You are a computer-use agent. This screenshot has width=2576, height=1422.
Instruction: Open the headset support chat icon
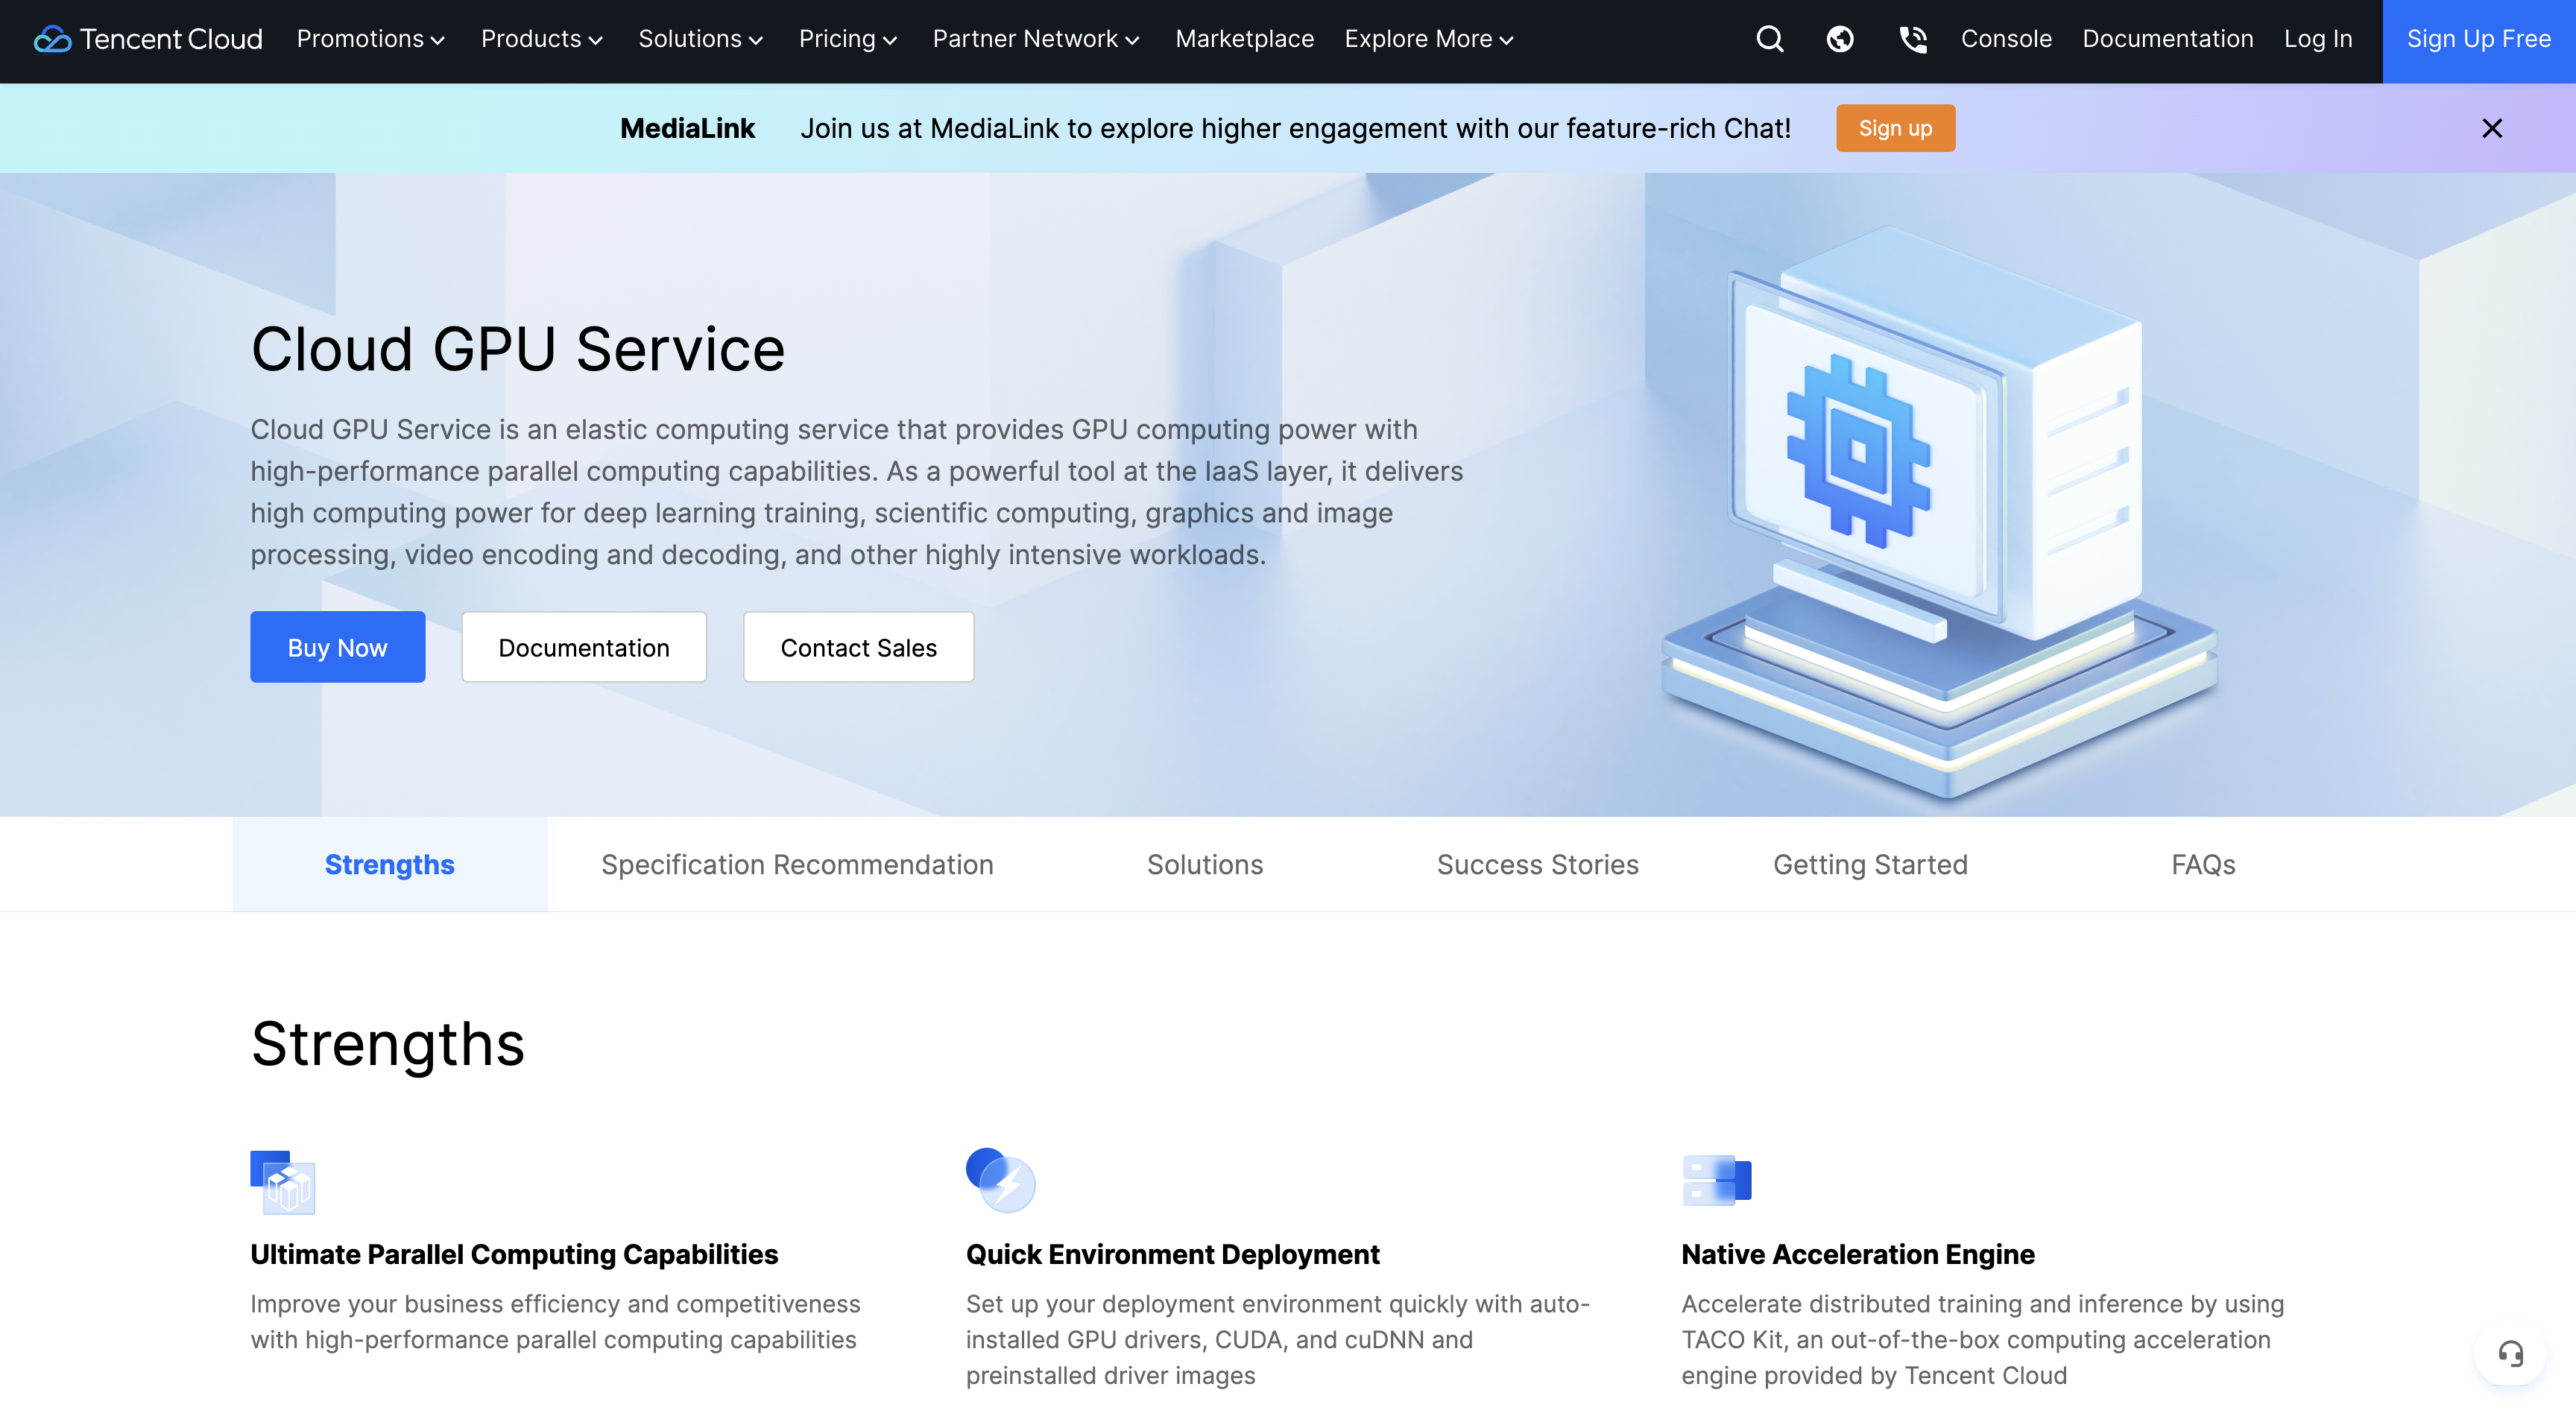2510,1354
